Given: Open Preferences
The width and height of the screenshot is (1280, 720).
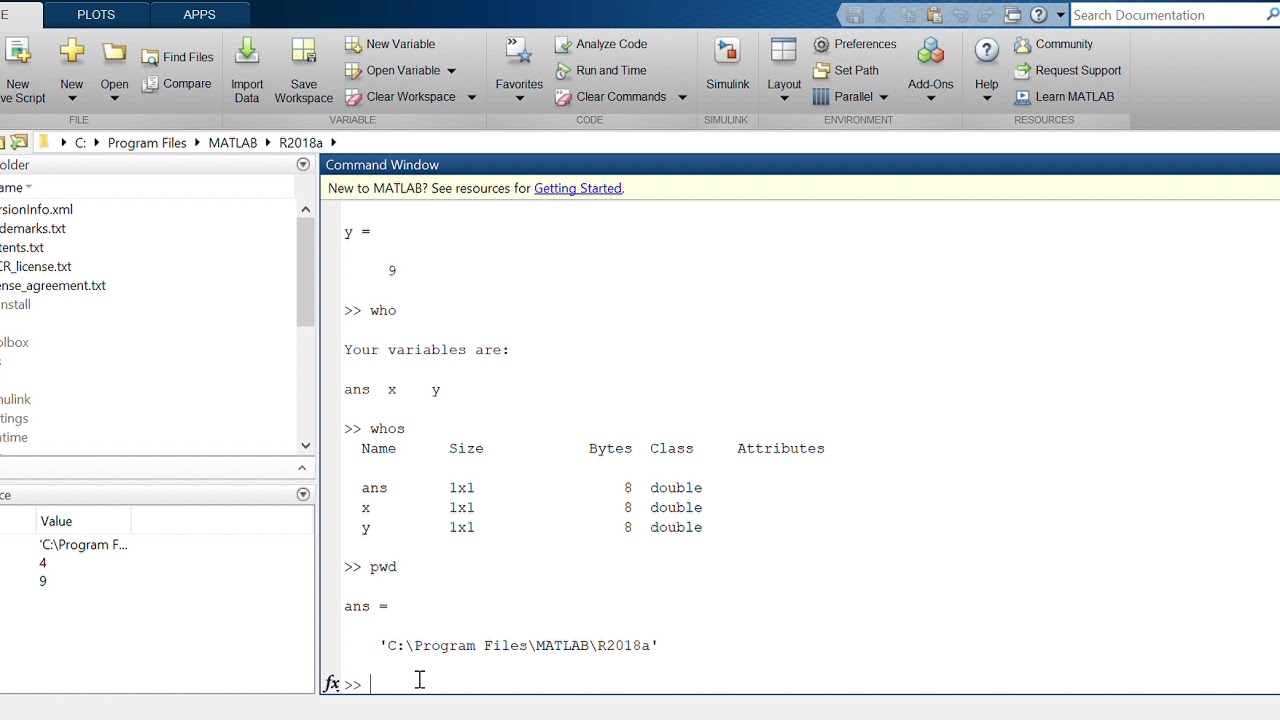Looking at the screenshot, I should (855, 44).
